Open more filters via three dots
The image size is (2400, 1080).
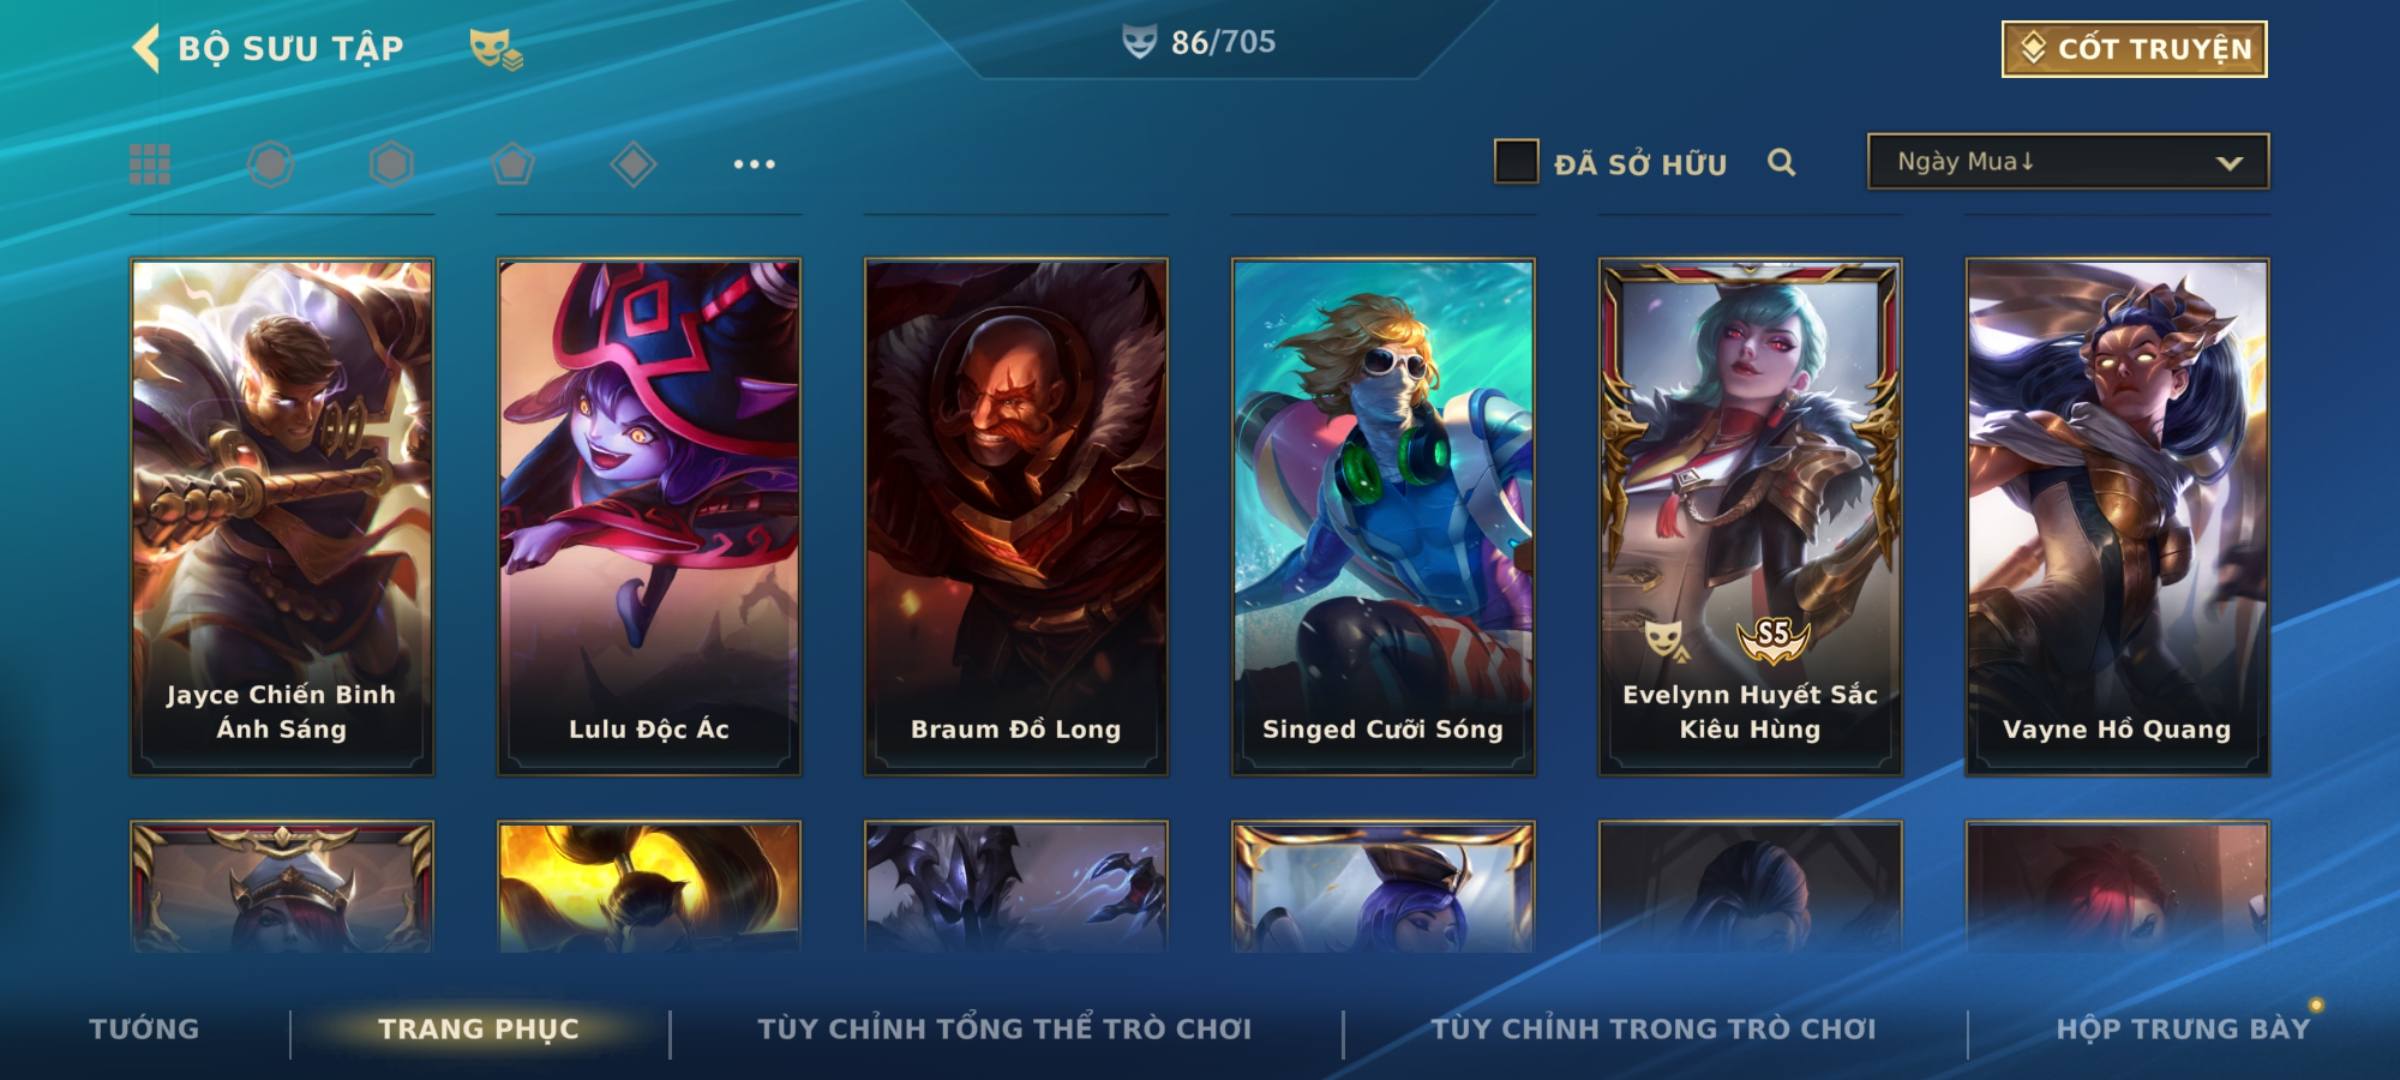[x=754, y=164]
